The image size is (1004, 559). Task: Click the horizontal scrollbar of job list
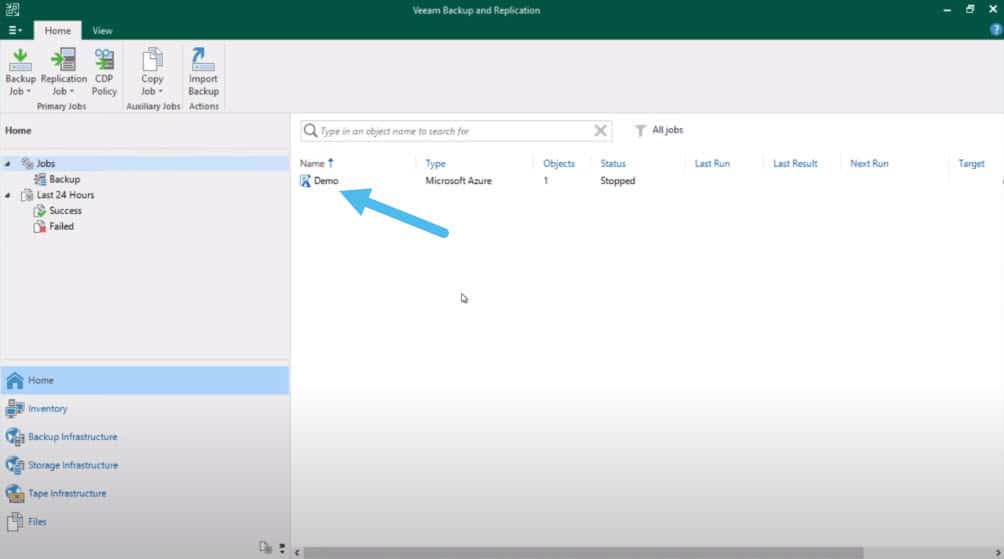583,553
